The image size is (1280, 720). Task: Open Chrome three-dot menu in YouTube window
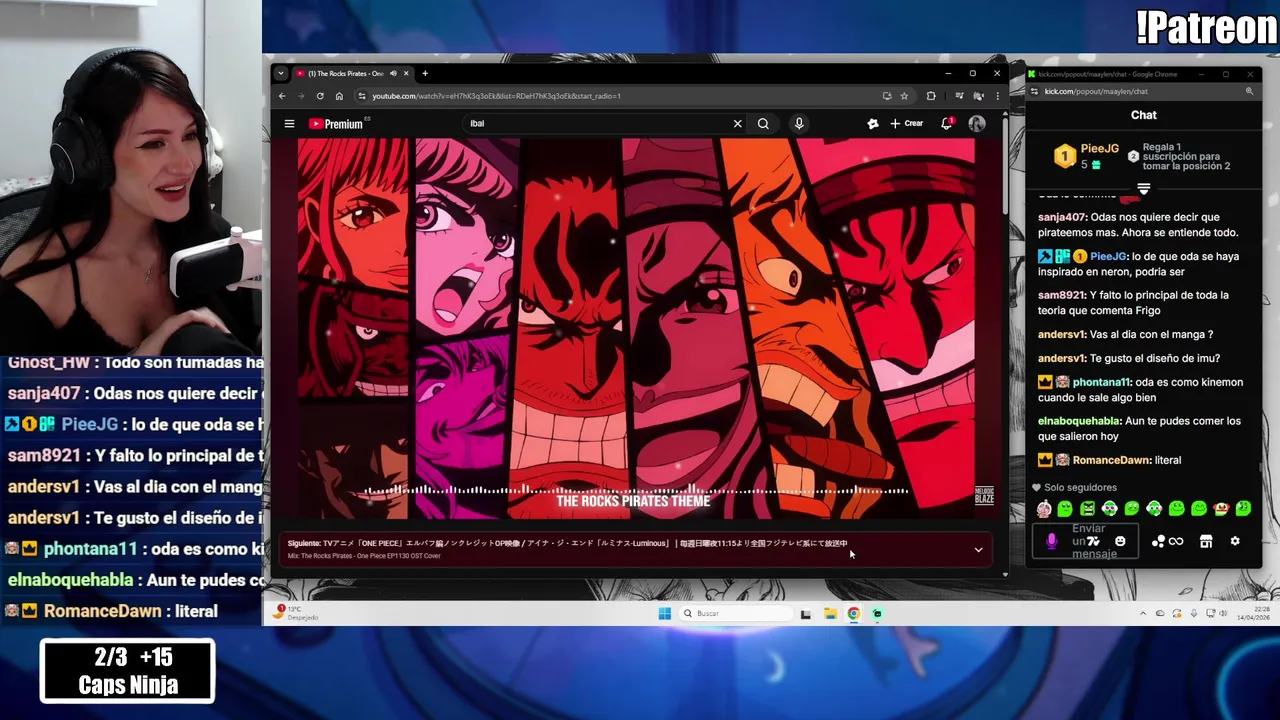(x=997, y=96)
